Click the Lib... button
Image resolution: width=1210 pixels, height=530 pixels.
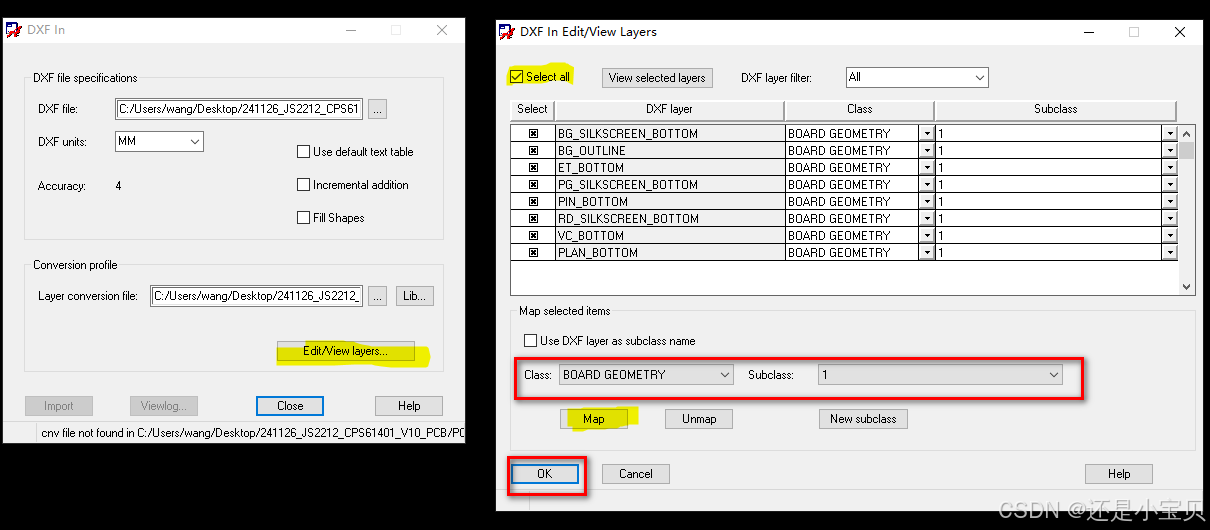[414, 296]
